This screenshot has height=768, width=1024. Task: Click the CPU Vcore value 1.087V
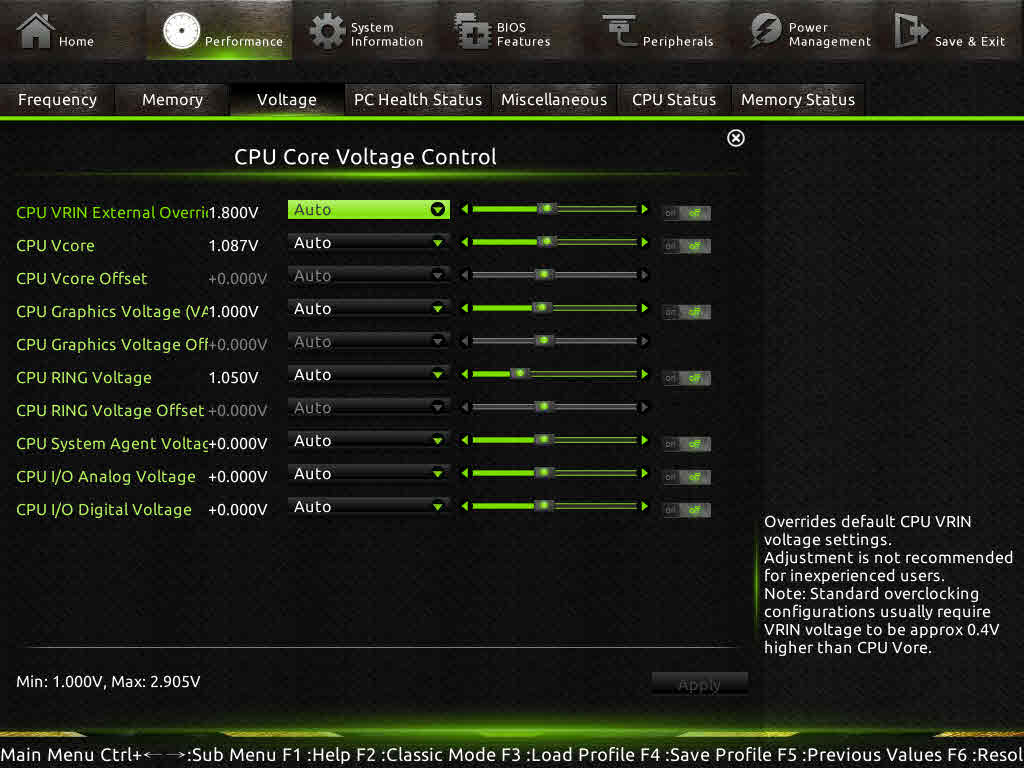[x=233, y=246]
